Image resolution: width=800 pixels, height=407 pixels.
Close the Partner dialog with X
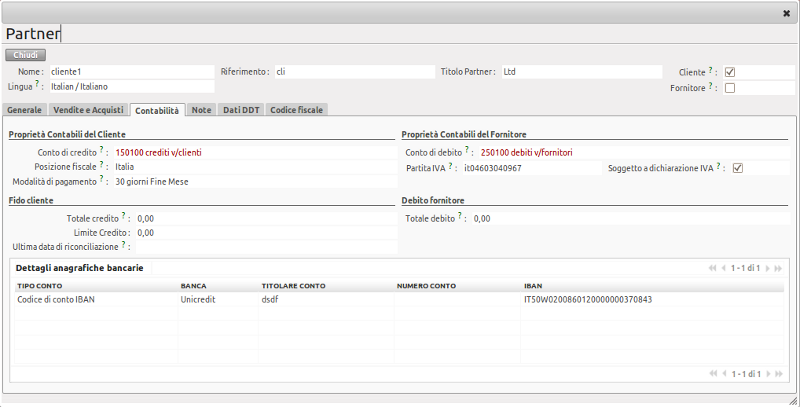(x=786, y=12)
